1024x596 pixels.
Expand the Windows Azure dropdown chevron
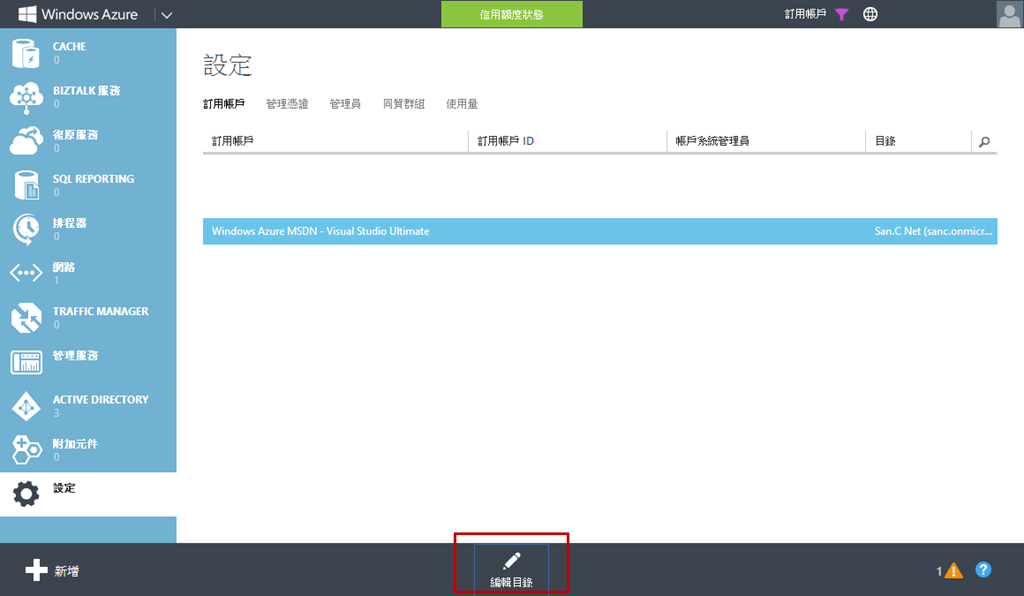click(x=167, y=15)
